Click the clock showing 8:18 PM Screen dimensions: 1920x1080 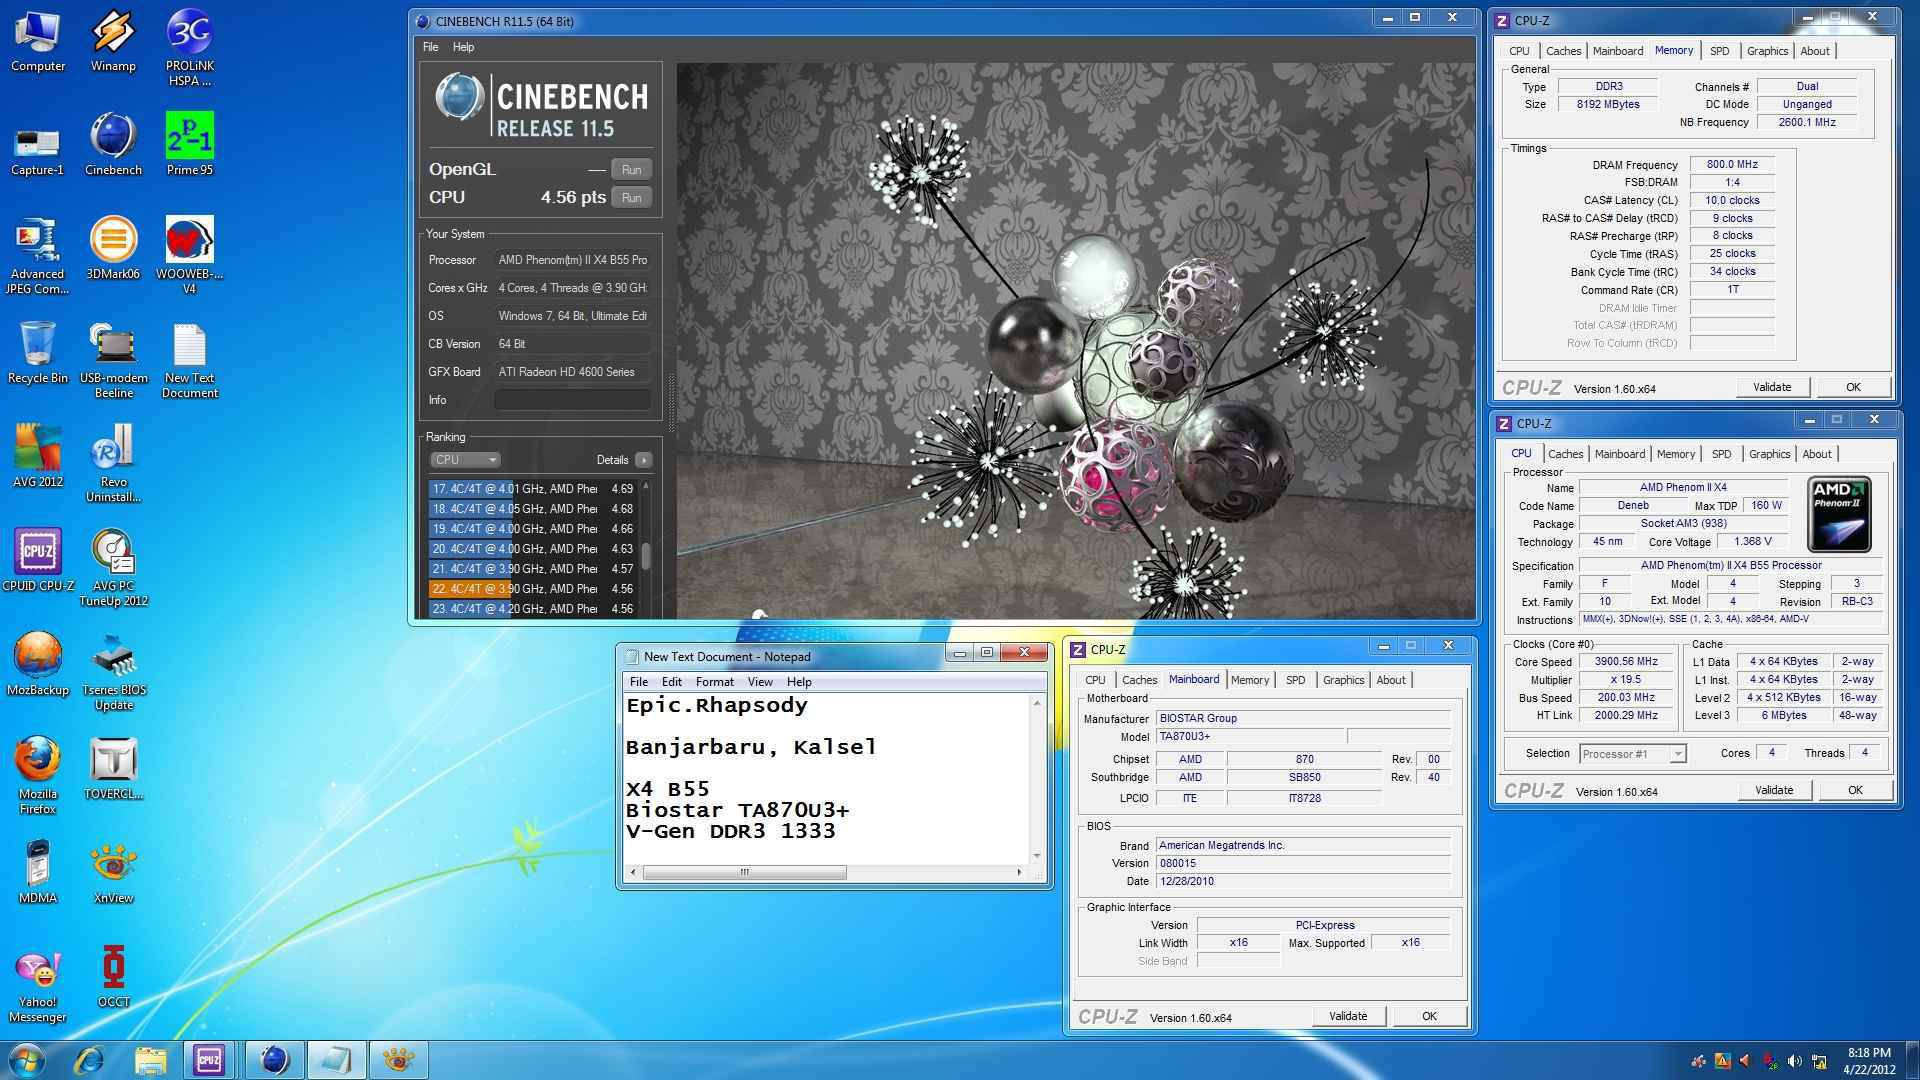coord(1868,1053)
